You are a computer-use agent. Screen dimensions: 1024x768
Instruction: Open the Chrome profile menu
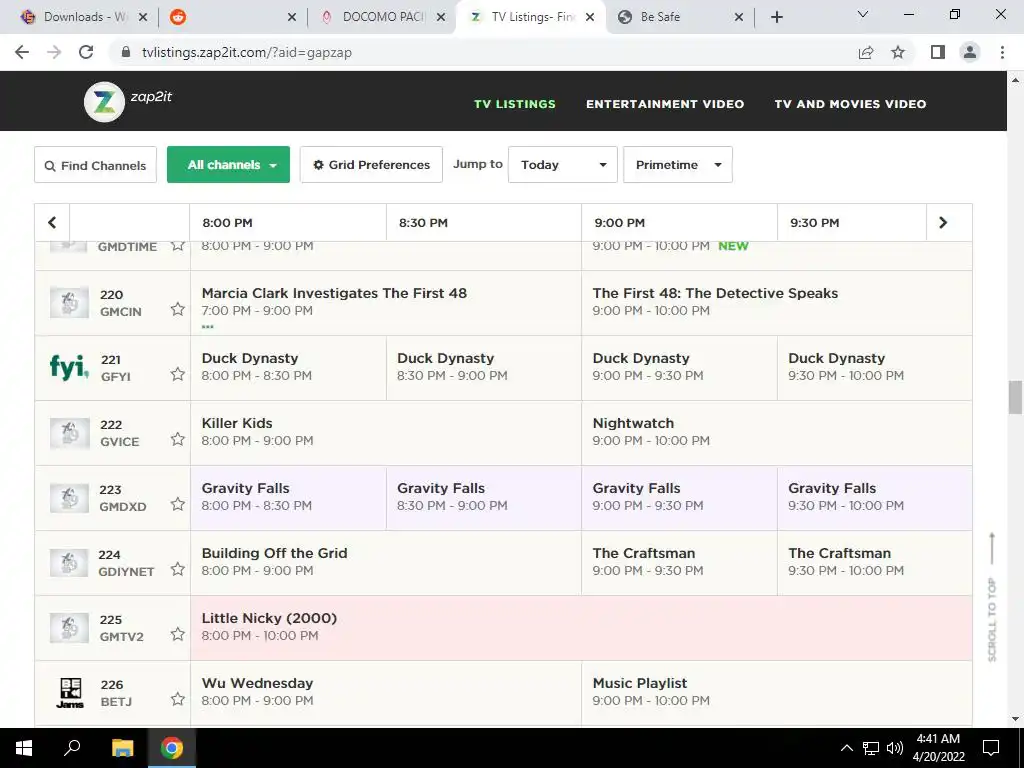970,52
